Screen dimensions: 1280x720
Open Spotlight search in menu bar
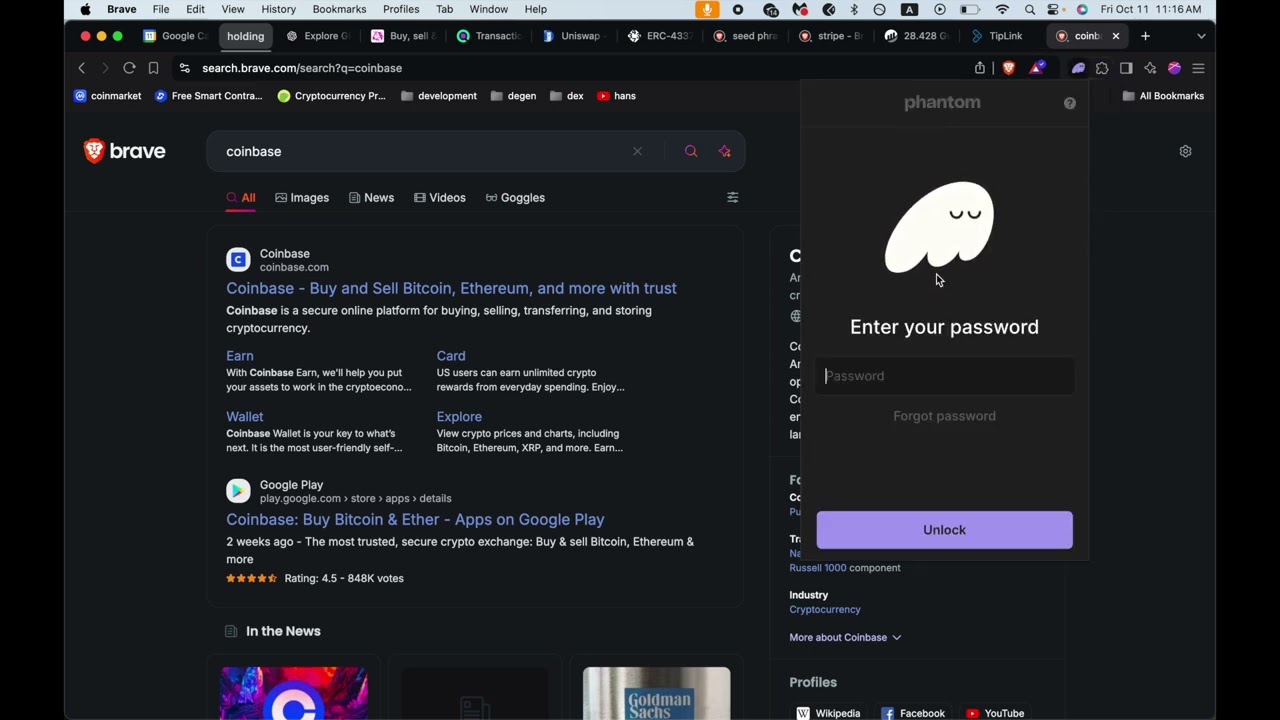1029,9
